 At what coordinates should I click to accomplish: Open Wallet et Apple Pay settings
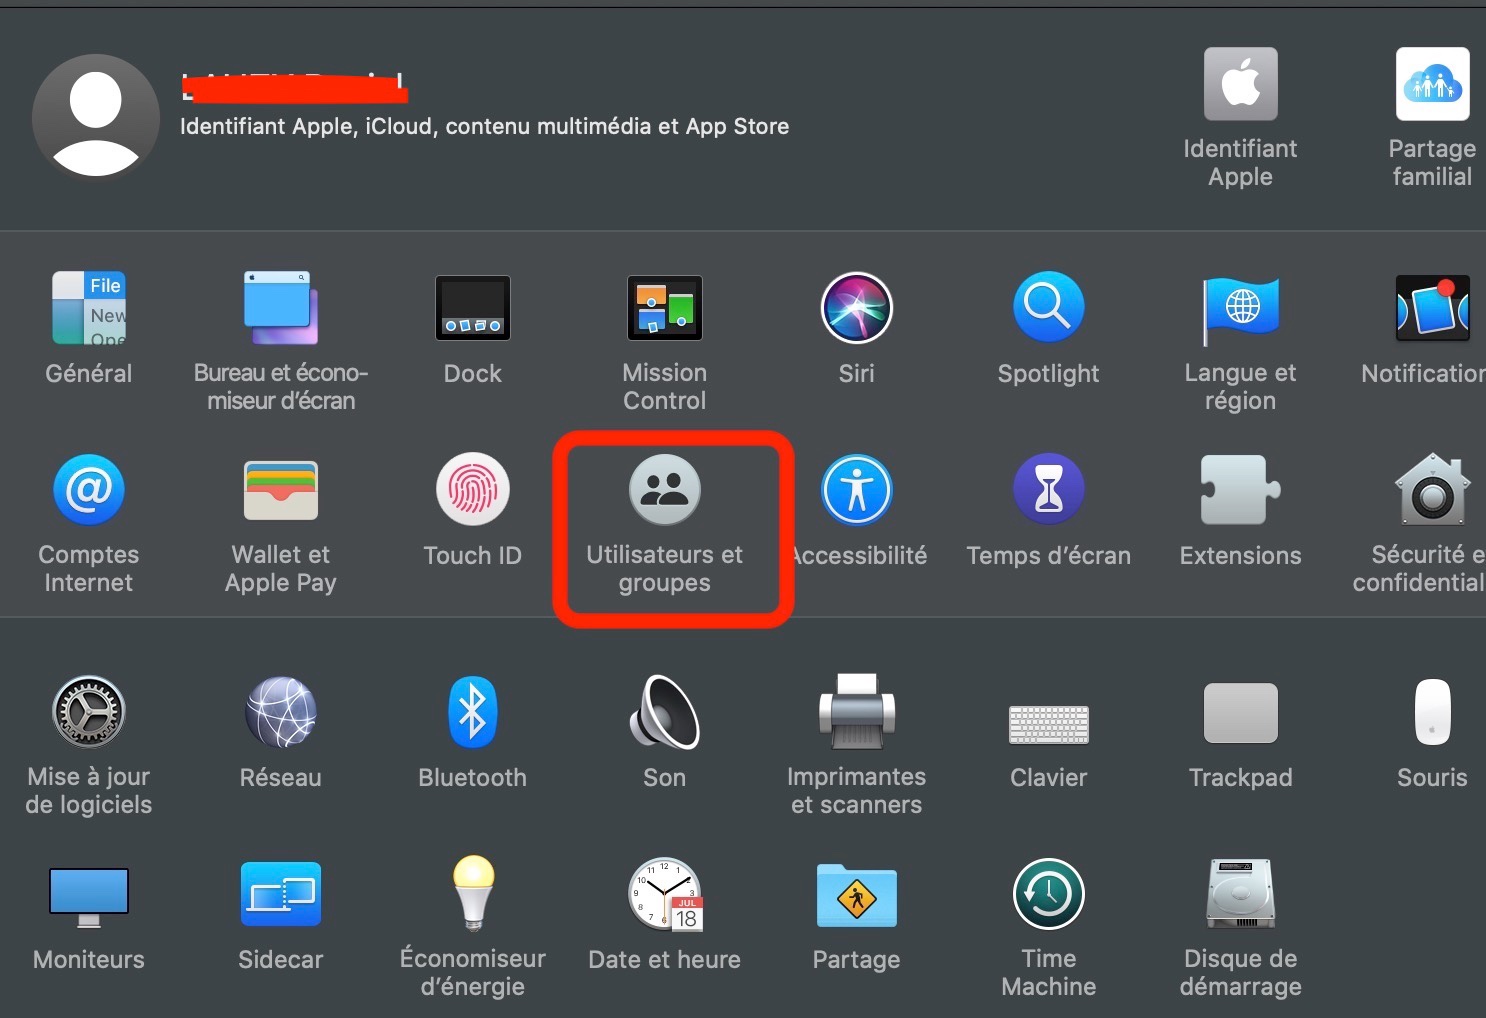pyautogui.click(x=281, y=490)
